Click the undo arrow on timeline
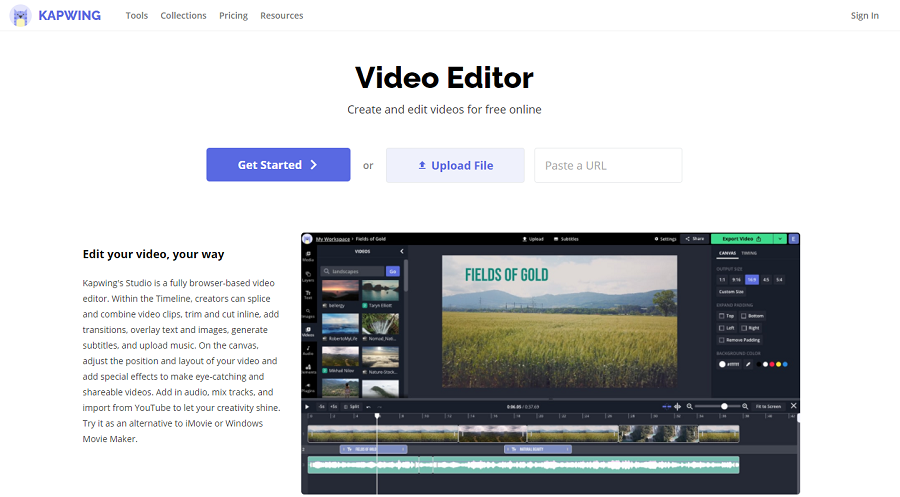Screen dimensions: 900x497 pos(368,406)
